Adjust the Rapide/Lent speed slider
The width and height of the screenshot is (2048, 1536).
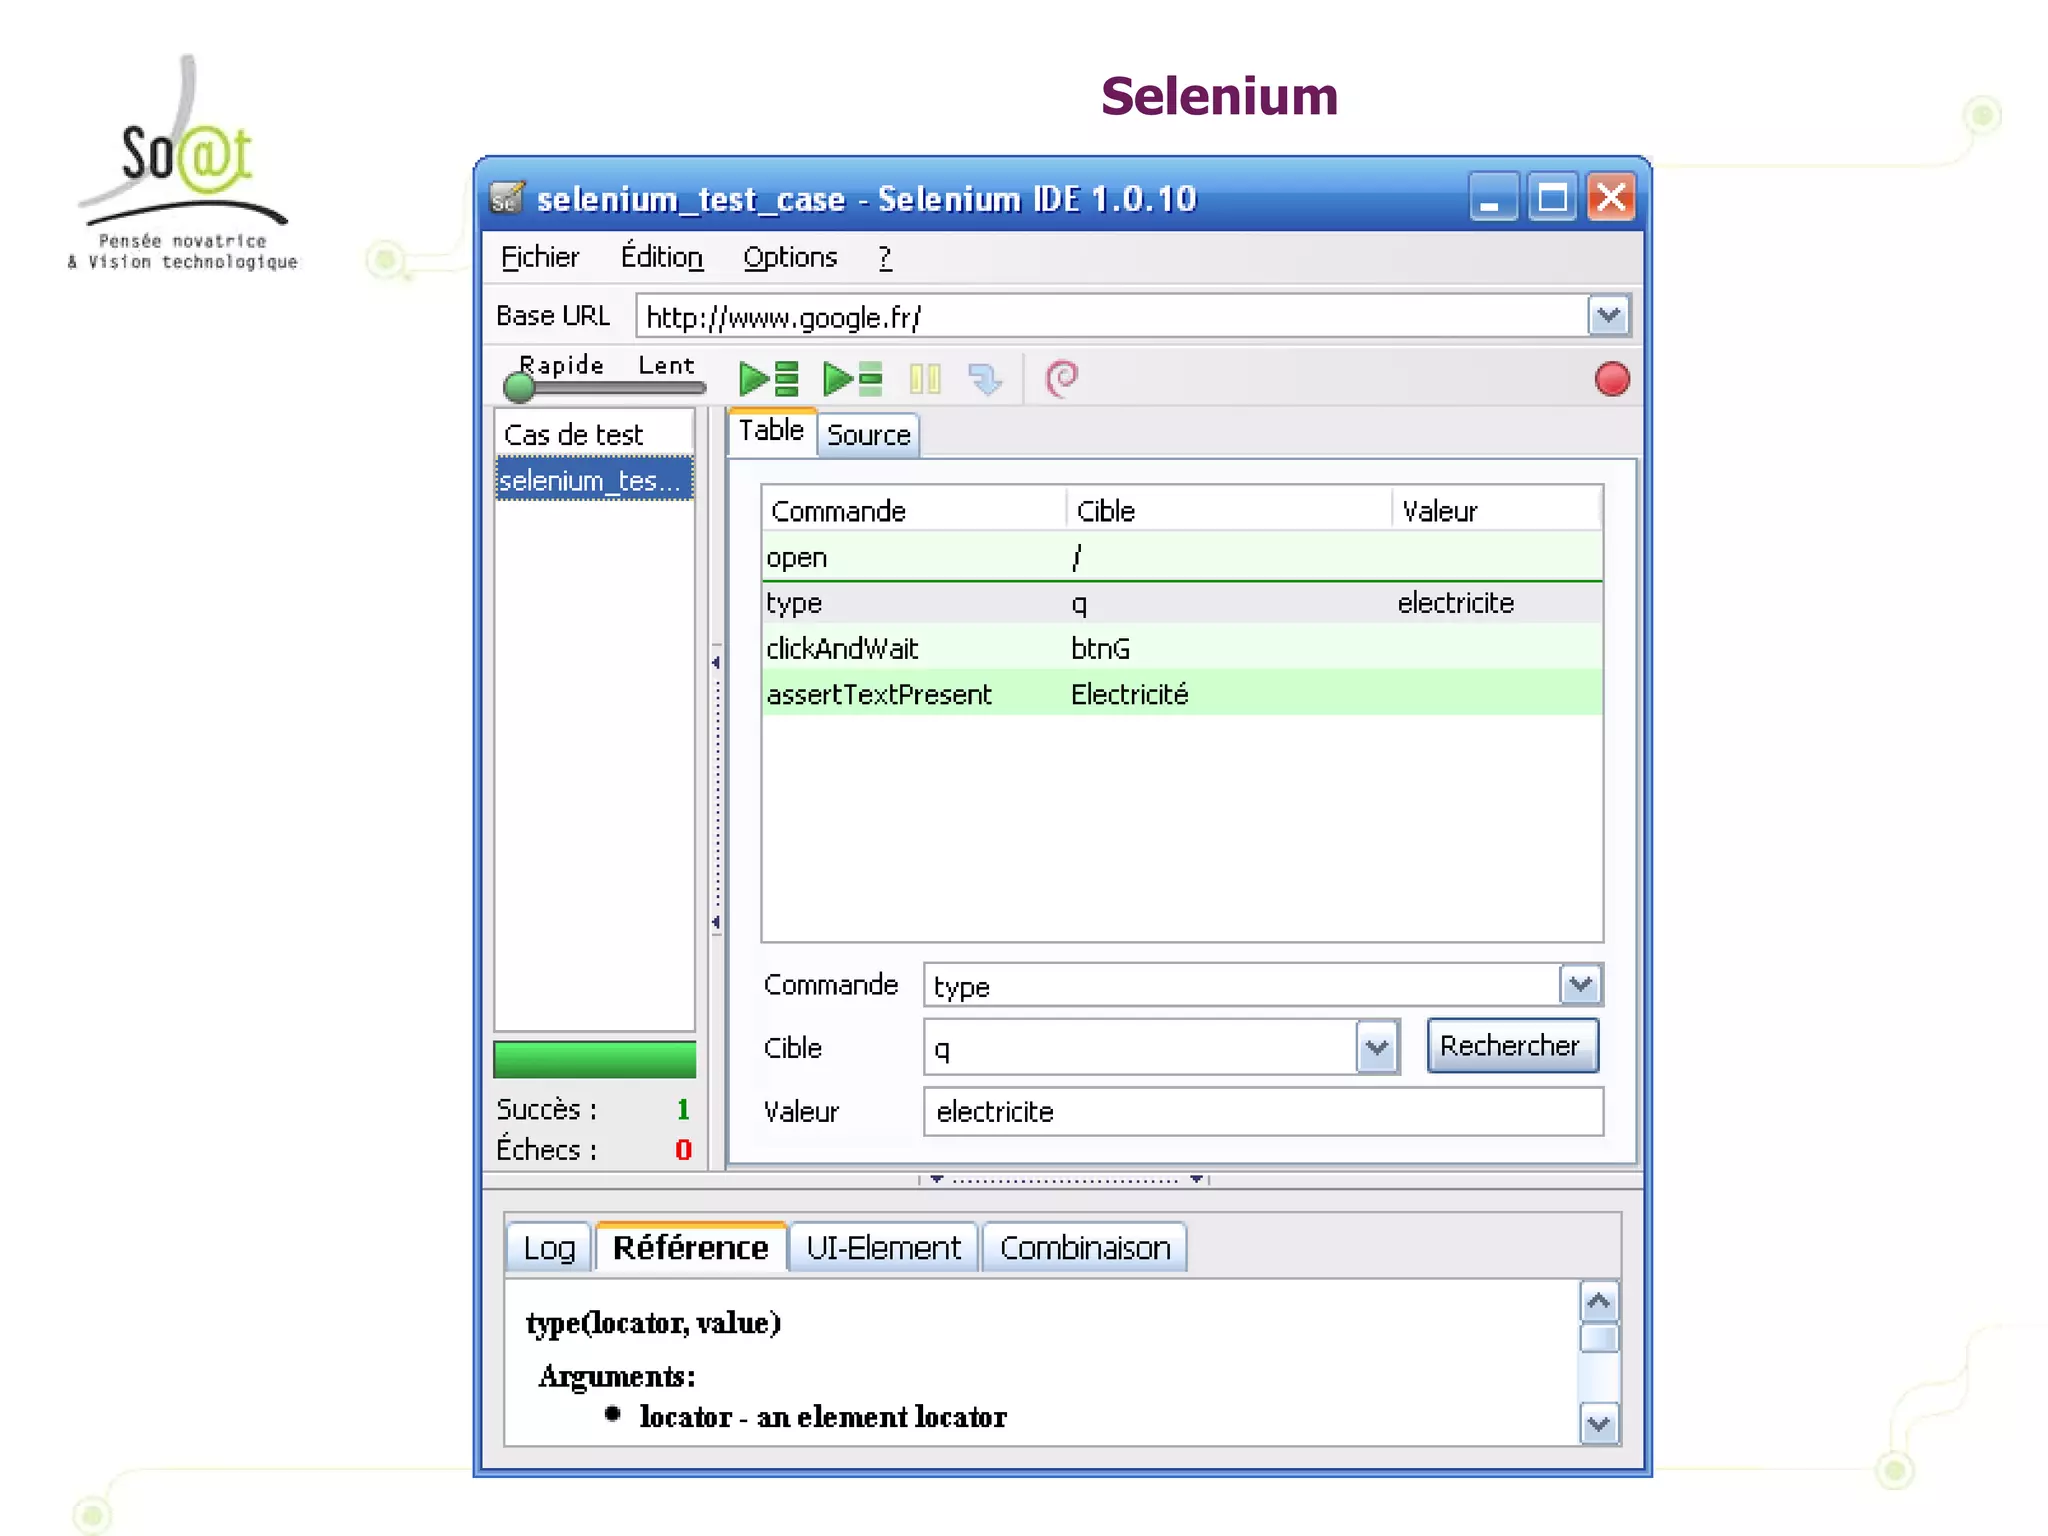(606, 386)
